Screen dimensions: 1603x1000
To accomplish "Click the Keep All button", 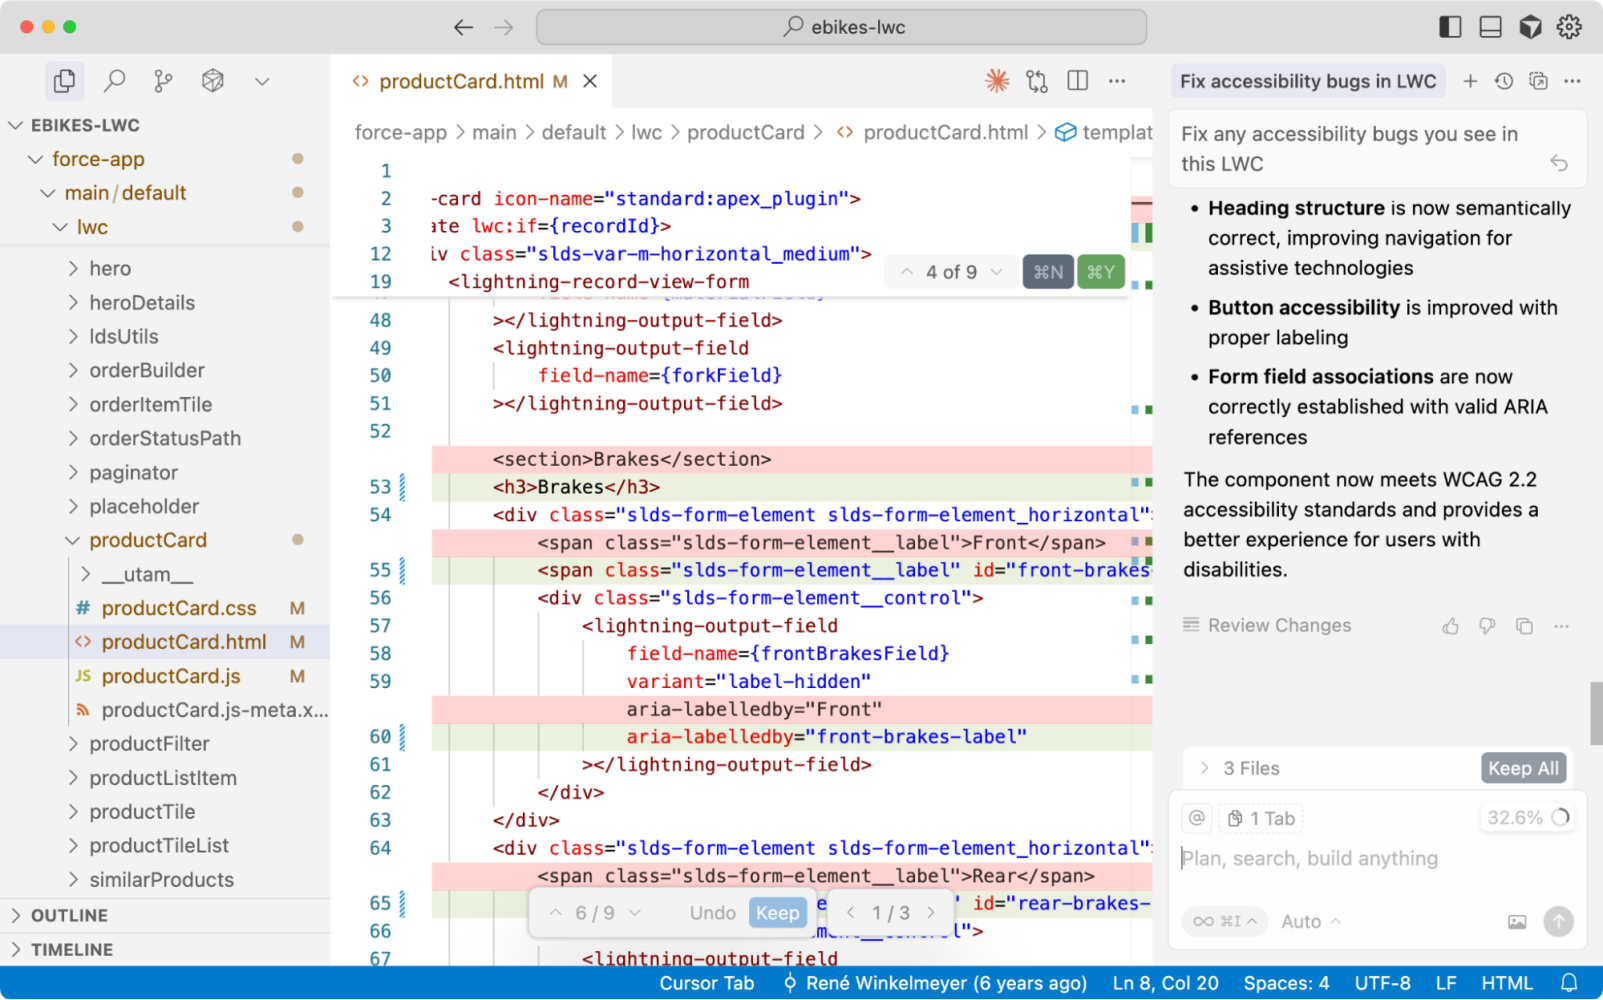I will point(1523,767).
